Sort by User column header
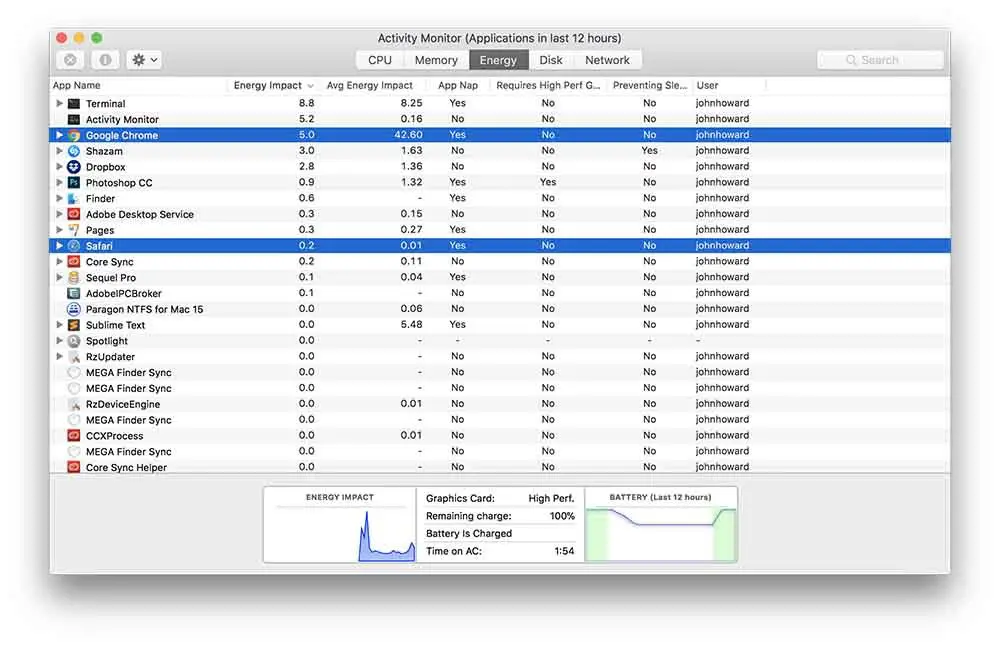The height and width of the screenshot is (645, 1000). pyautogui.click(x=729, y=85)
